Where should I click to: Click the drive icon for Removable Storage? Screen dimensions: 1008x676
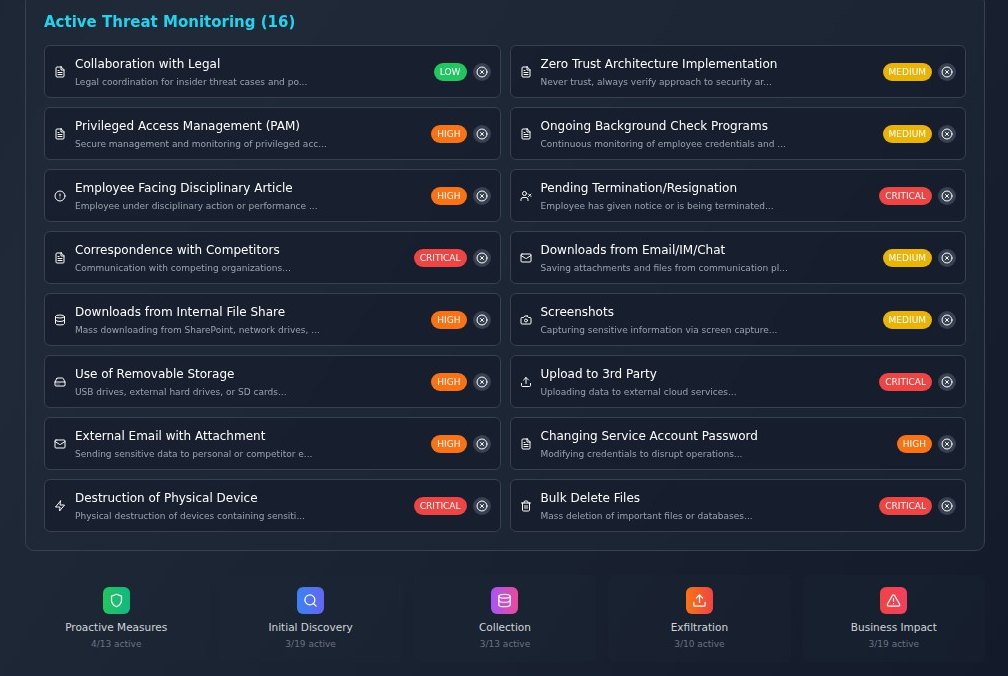60,382
